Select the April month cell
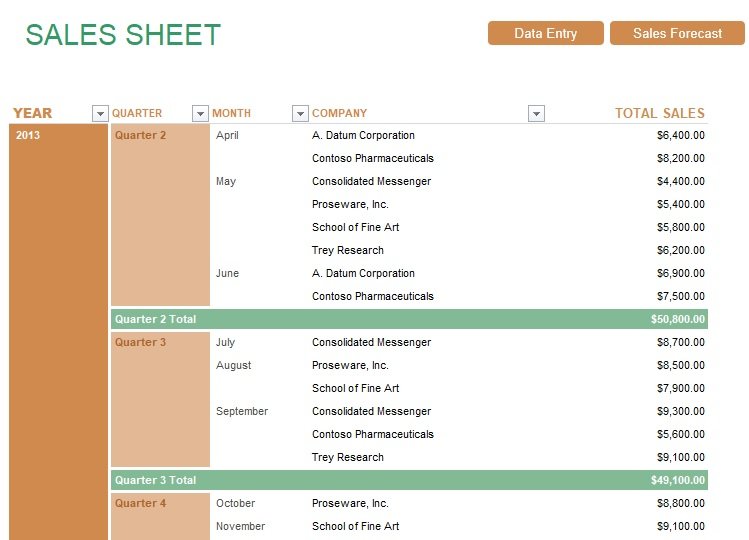 [x=227, y=135]
